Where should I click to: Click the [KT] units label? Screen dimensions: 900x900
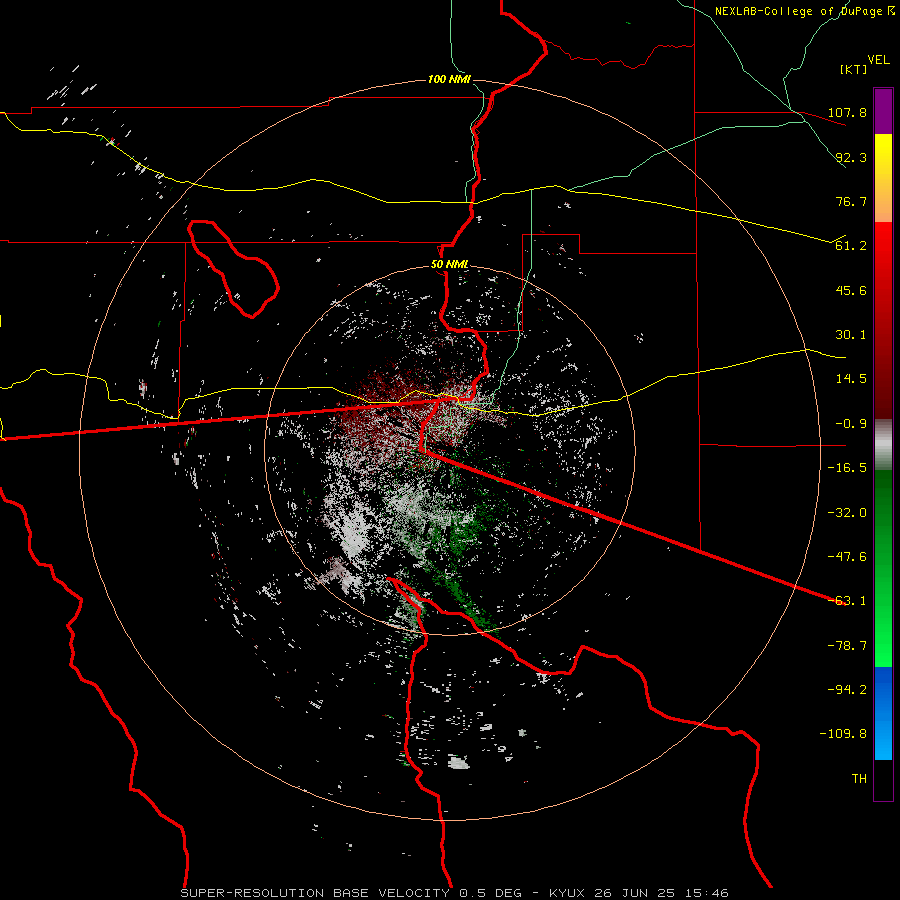[854, 69]
